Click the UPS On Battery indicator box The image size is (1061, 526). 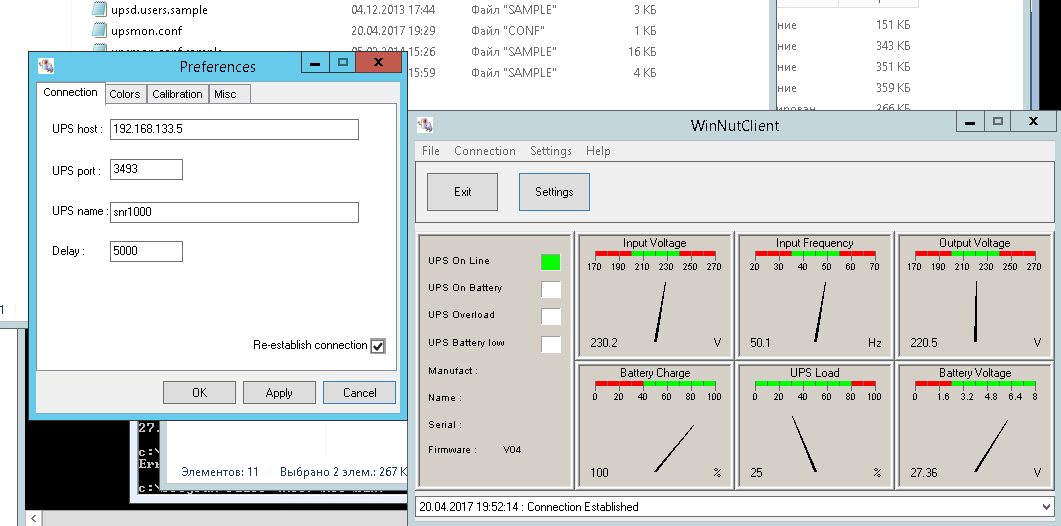click(550, 289)
